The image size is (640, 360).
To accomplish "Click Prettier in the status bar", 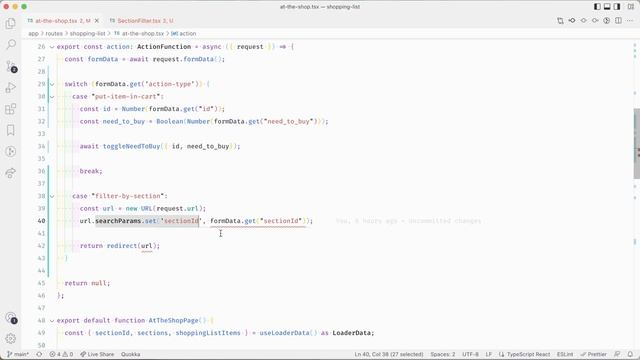I will [x=594, y=354].
